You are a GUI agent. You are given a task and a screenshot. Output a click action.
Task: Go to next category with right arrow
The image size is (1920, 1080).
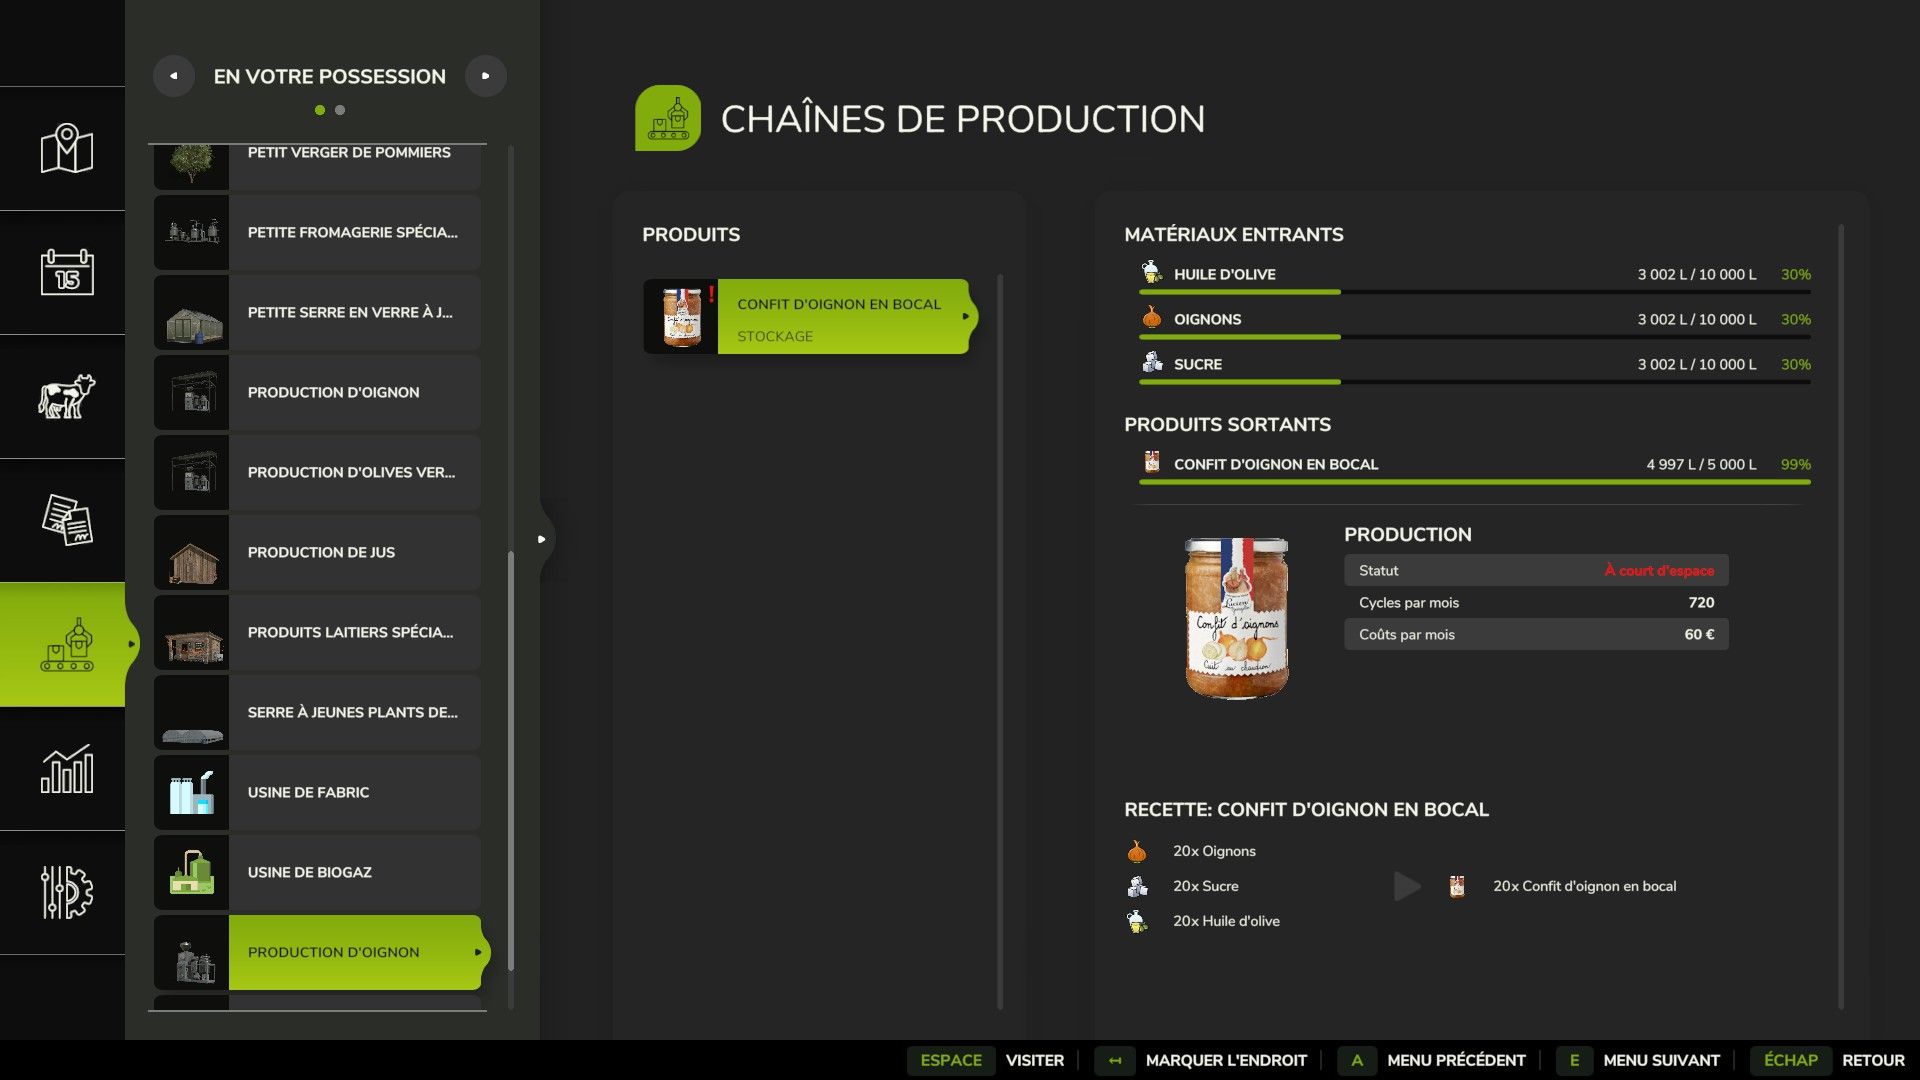pos(486,76)
